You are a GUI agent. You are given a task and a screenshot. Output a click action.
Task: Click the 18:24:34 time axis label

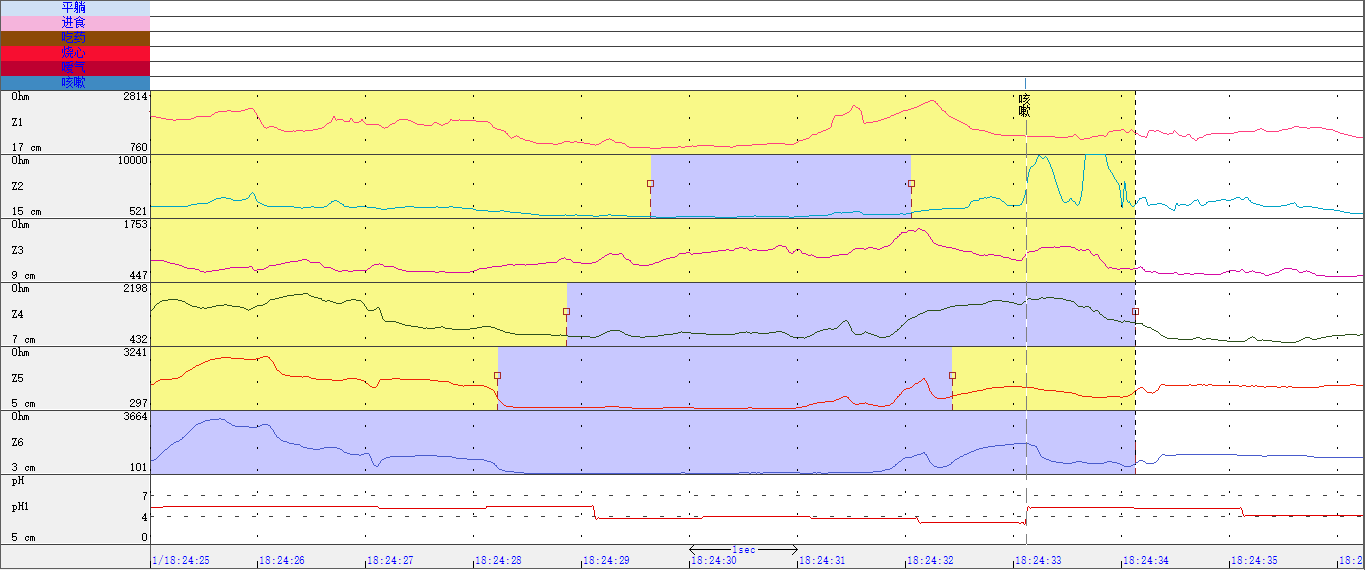pos(1146,561)
